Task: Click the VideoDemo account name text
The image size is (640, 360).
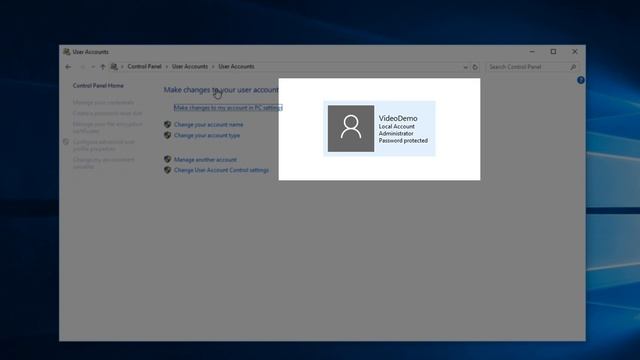Action: (x=398, y=118)
